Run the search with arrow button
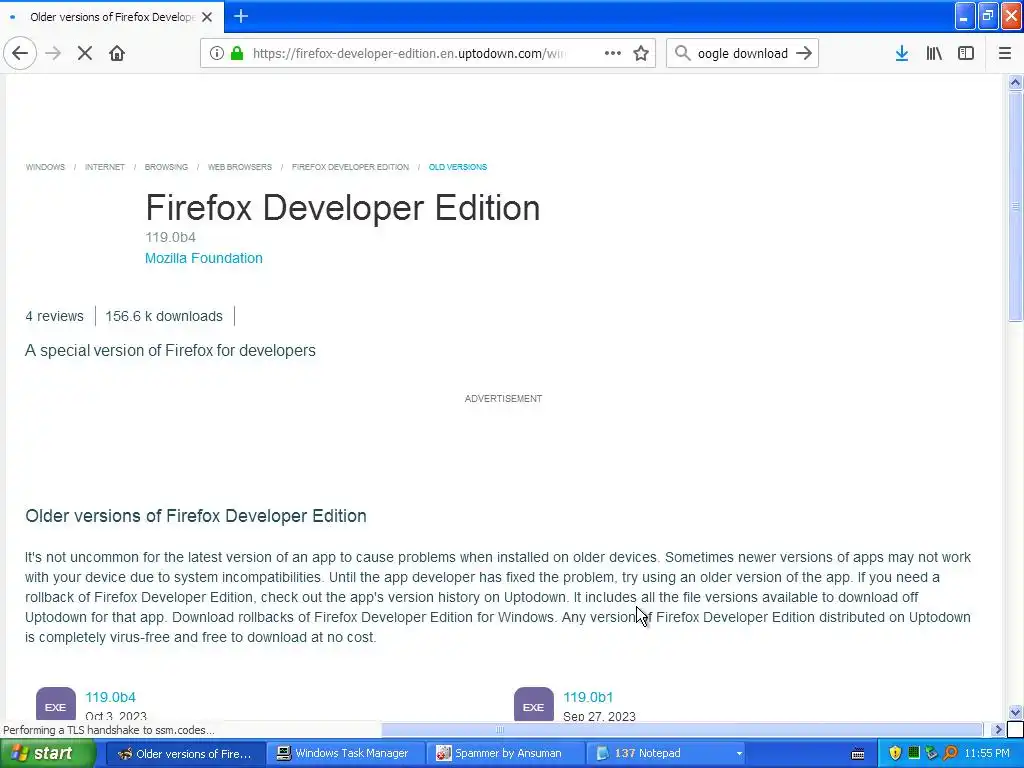1024x768 pixels. point(804,53)
